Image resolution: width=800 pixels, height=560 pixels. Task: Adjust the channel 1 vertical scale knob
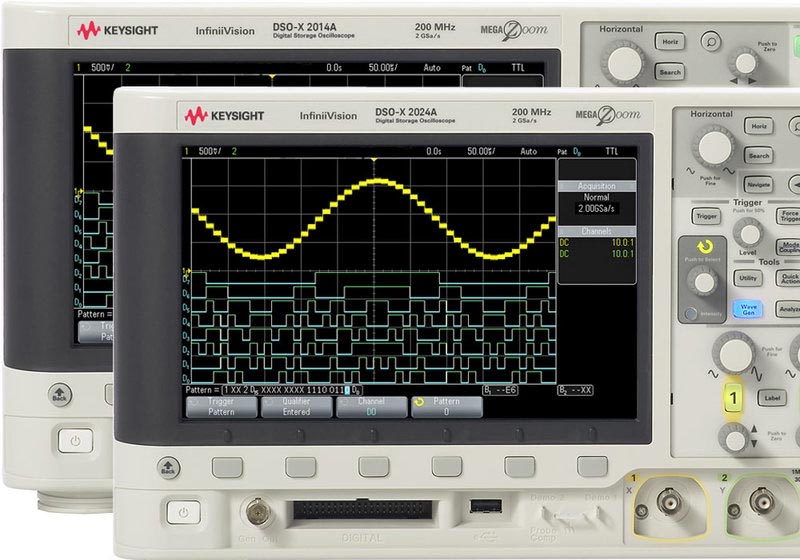[x=735, y=353]
